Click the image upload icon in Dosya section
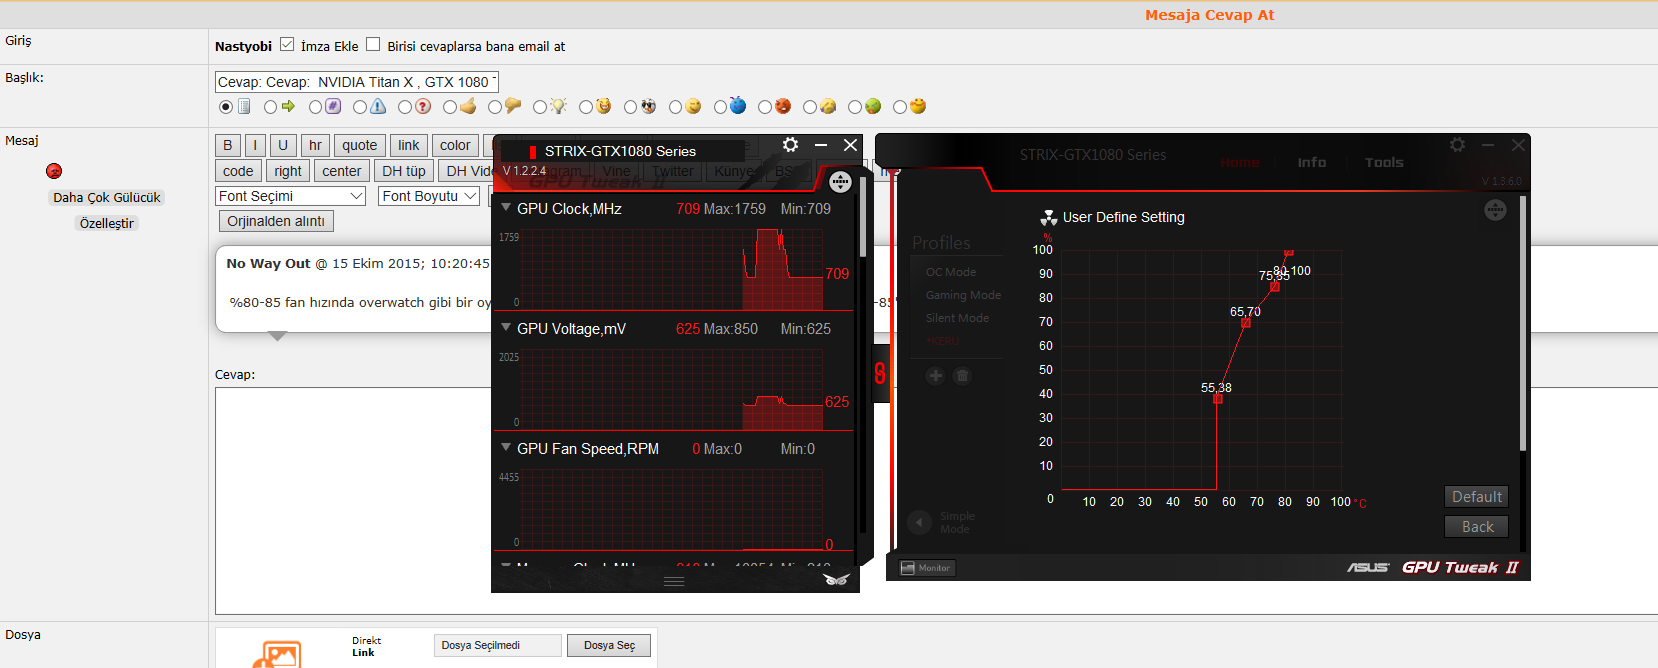This screenshot has width=1658, height=668. [x=277, y=655]
